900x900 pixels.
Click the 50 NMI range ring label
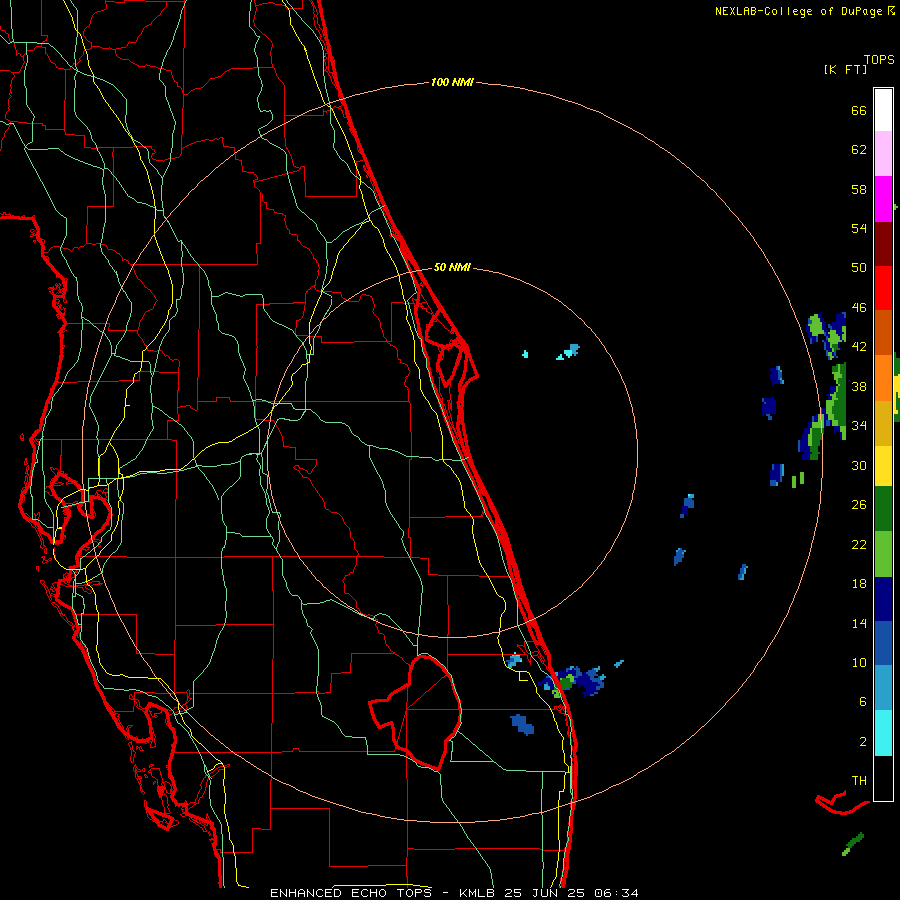[x=452, y=267]
